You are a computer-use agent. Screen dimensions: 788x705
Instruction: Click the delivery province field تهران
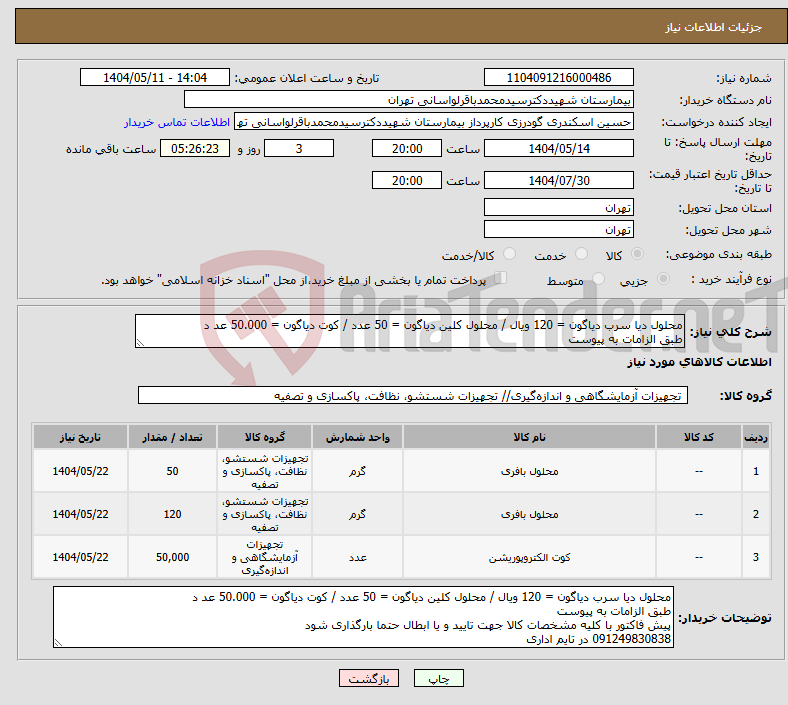pyautogui.click(x=558, y=208)
